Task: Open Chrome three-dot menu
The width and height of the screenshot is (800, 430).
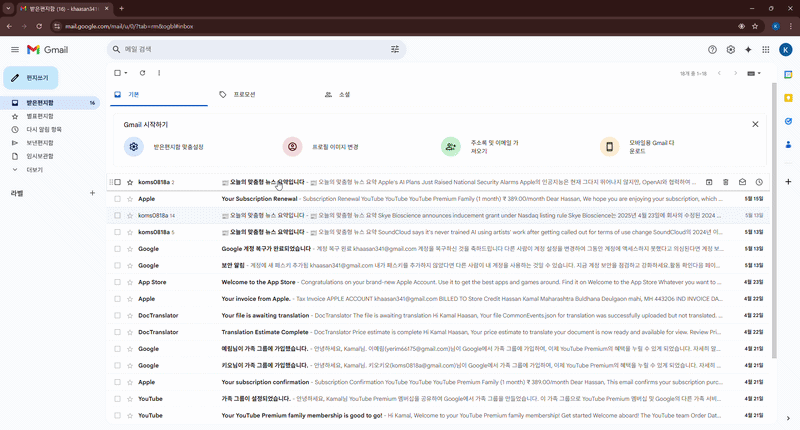Action: click(791, 27)
